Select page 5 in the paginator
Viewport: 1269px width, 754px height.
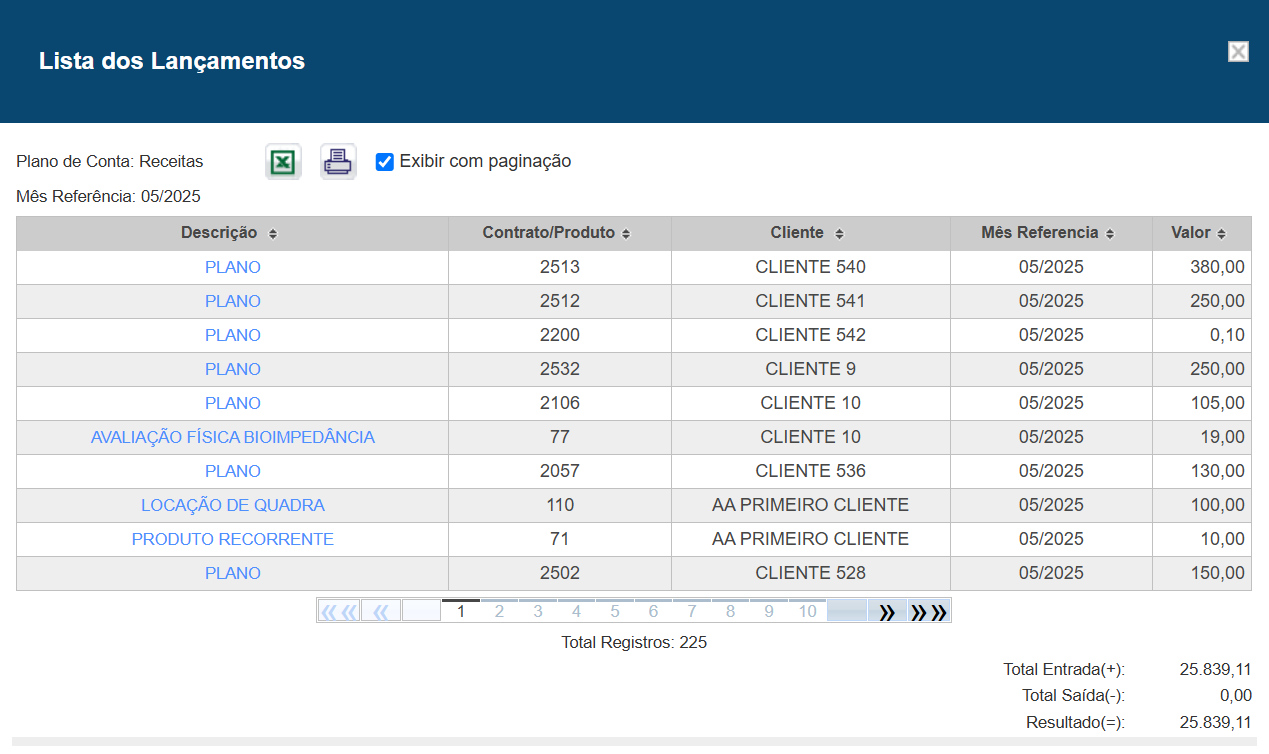(615, 612)
